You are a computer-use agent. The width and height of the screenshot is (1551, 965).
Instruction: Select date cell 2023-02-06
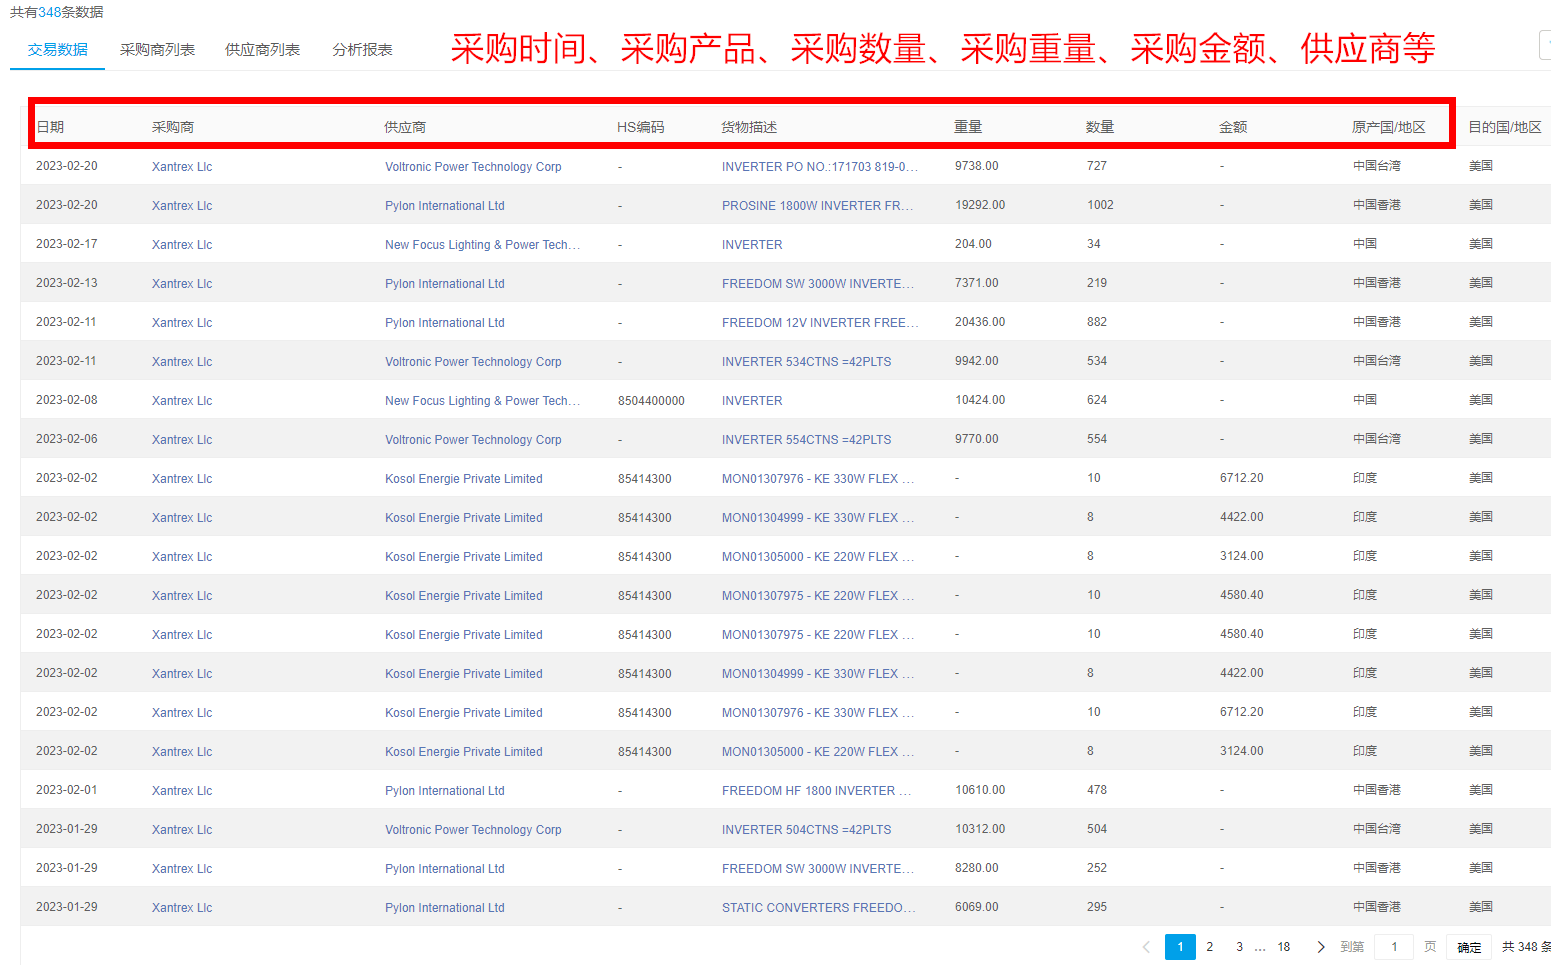pos(67,439)
